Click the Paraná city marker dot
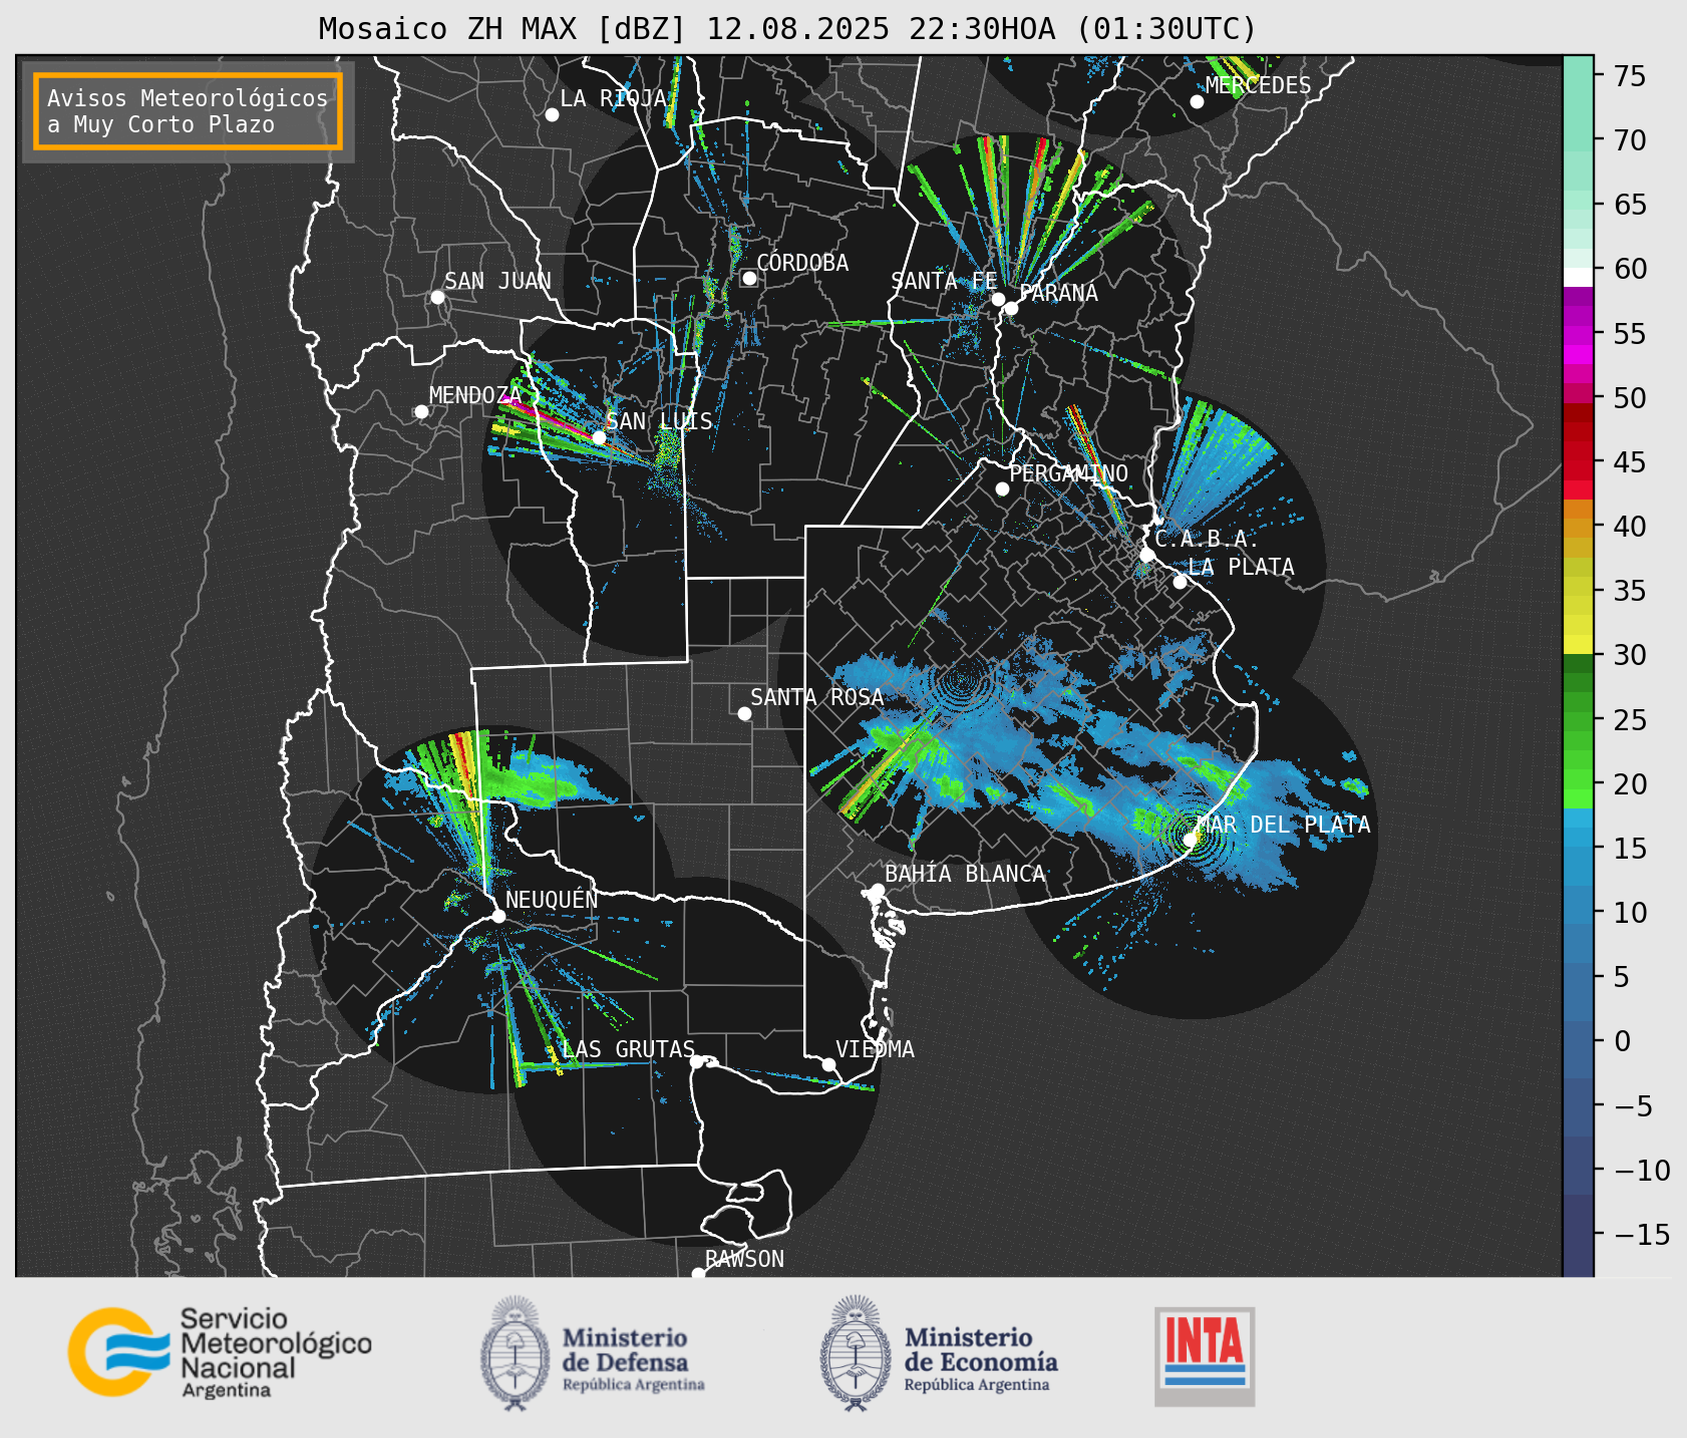This screenshot has width=1687, height=1438. tap(1011, 308)
